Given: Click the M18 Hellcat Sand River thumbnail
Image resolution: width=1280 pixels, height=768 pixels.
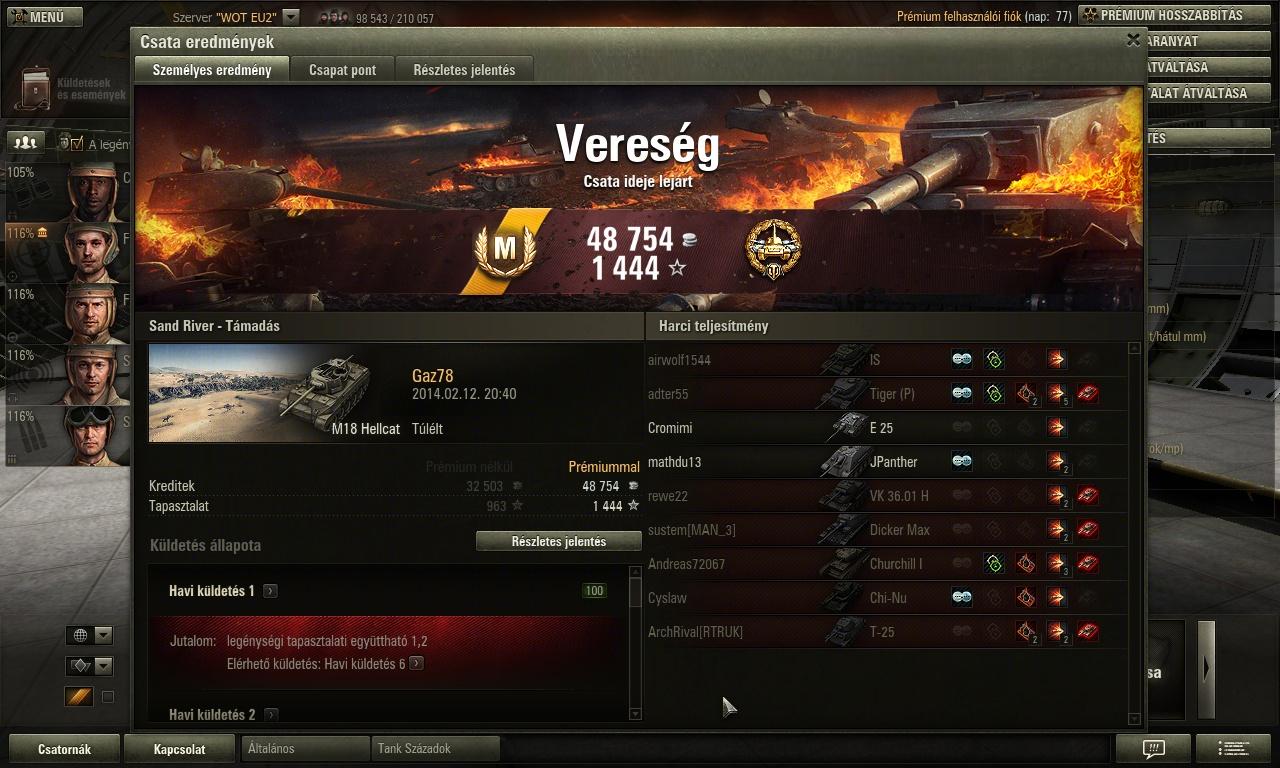Looking at the screenshot, I should (275, 393).
